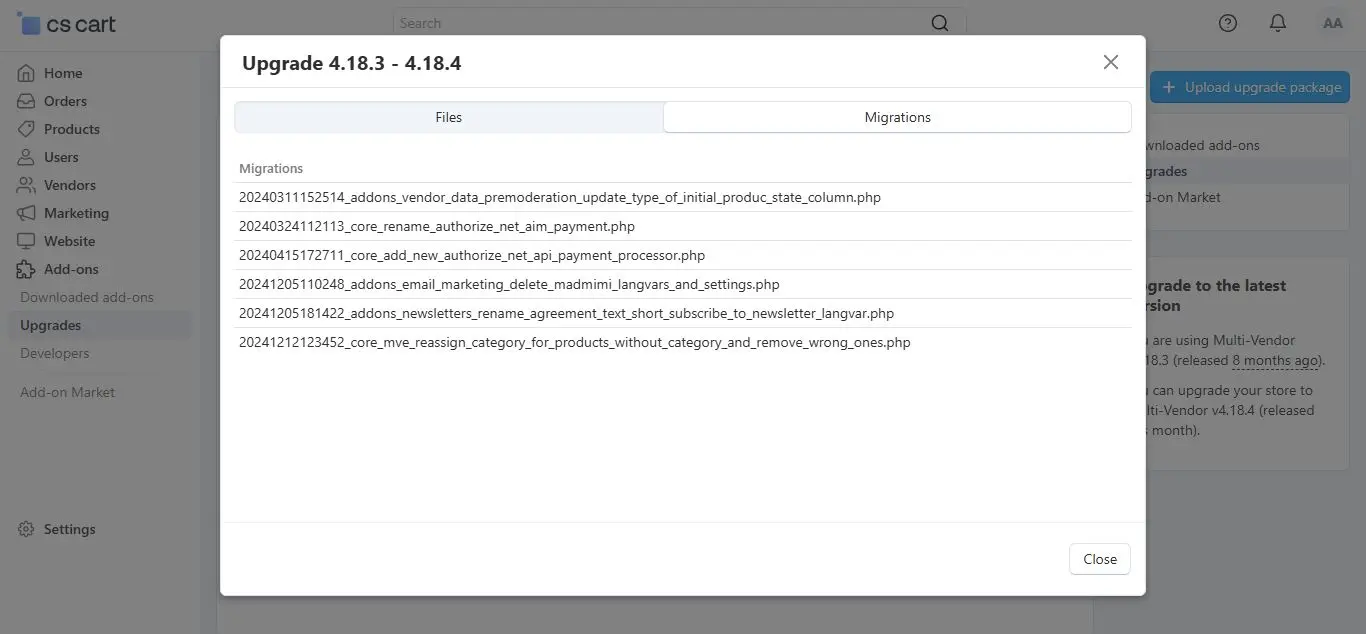Screen dimensions: 1366x634
Task: Click the CS-Cart logo
Action: [x=66, y=23]
